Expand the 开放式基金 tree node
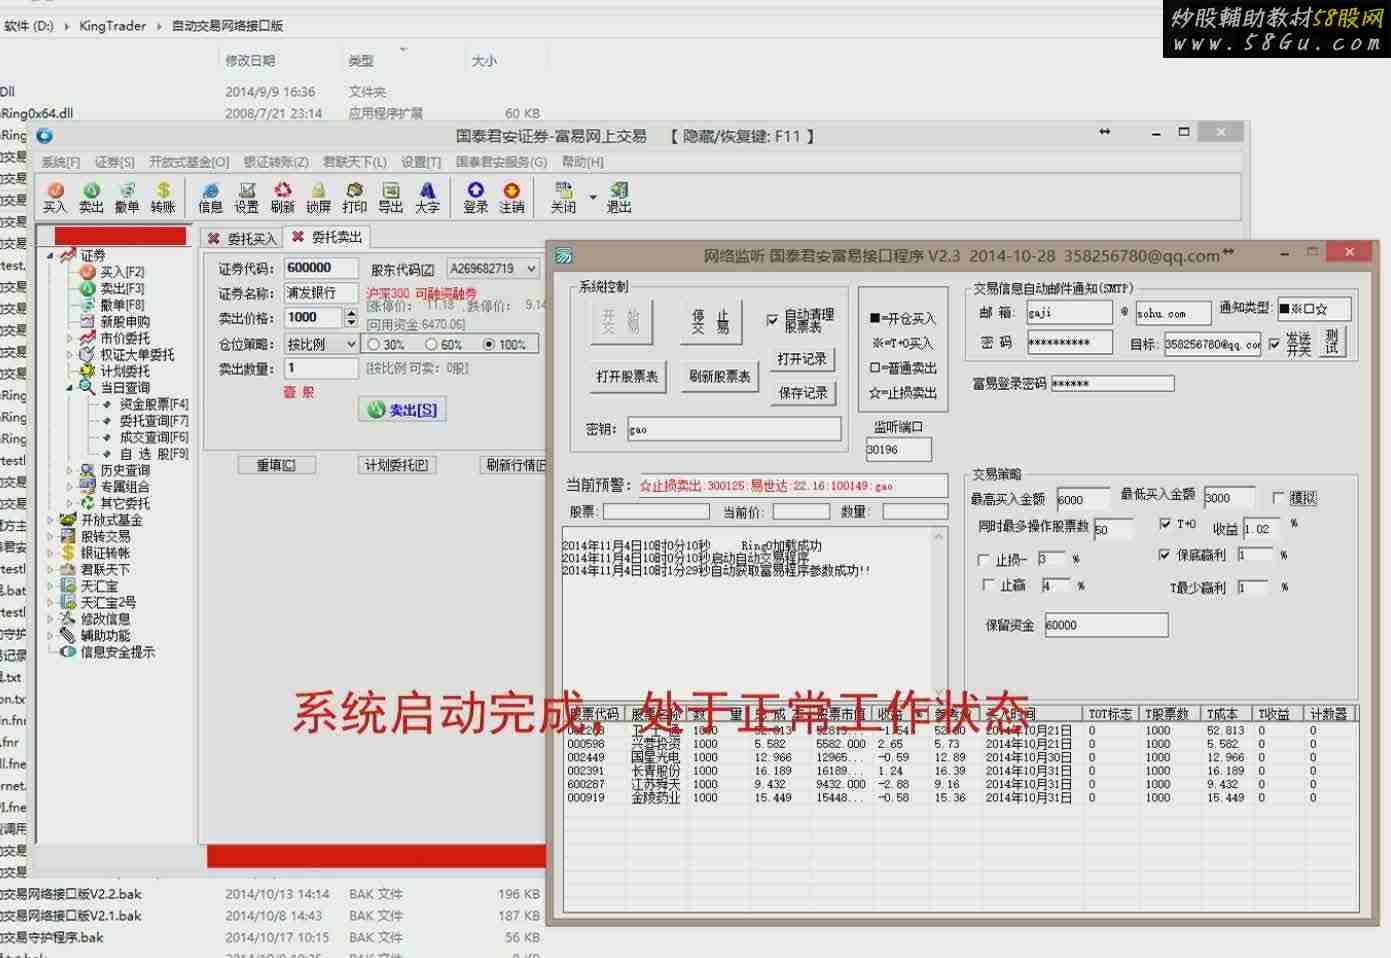1391x958 pixels. pyautogui.click(x=50, y=520)
